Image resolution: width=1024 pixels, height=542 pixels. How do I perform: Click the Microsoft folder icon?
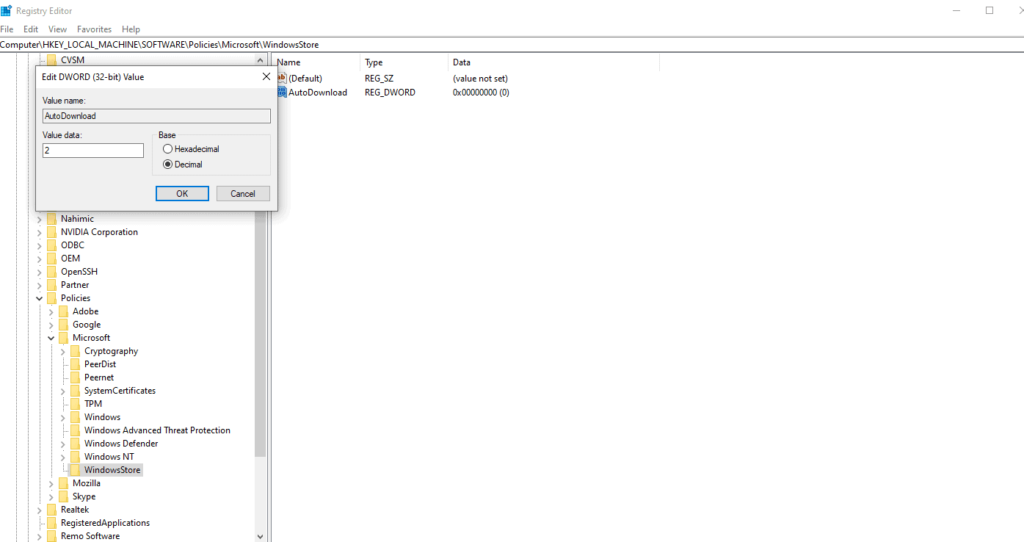[x=63, y=338]
